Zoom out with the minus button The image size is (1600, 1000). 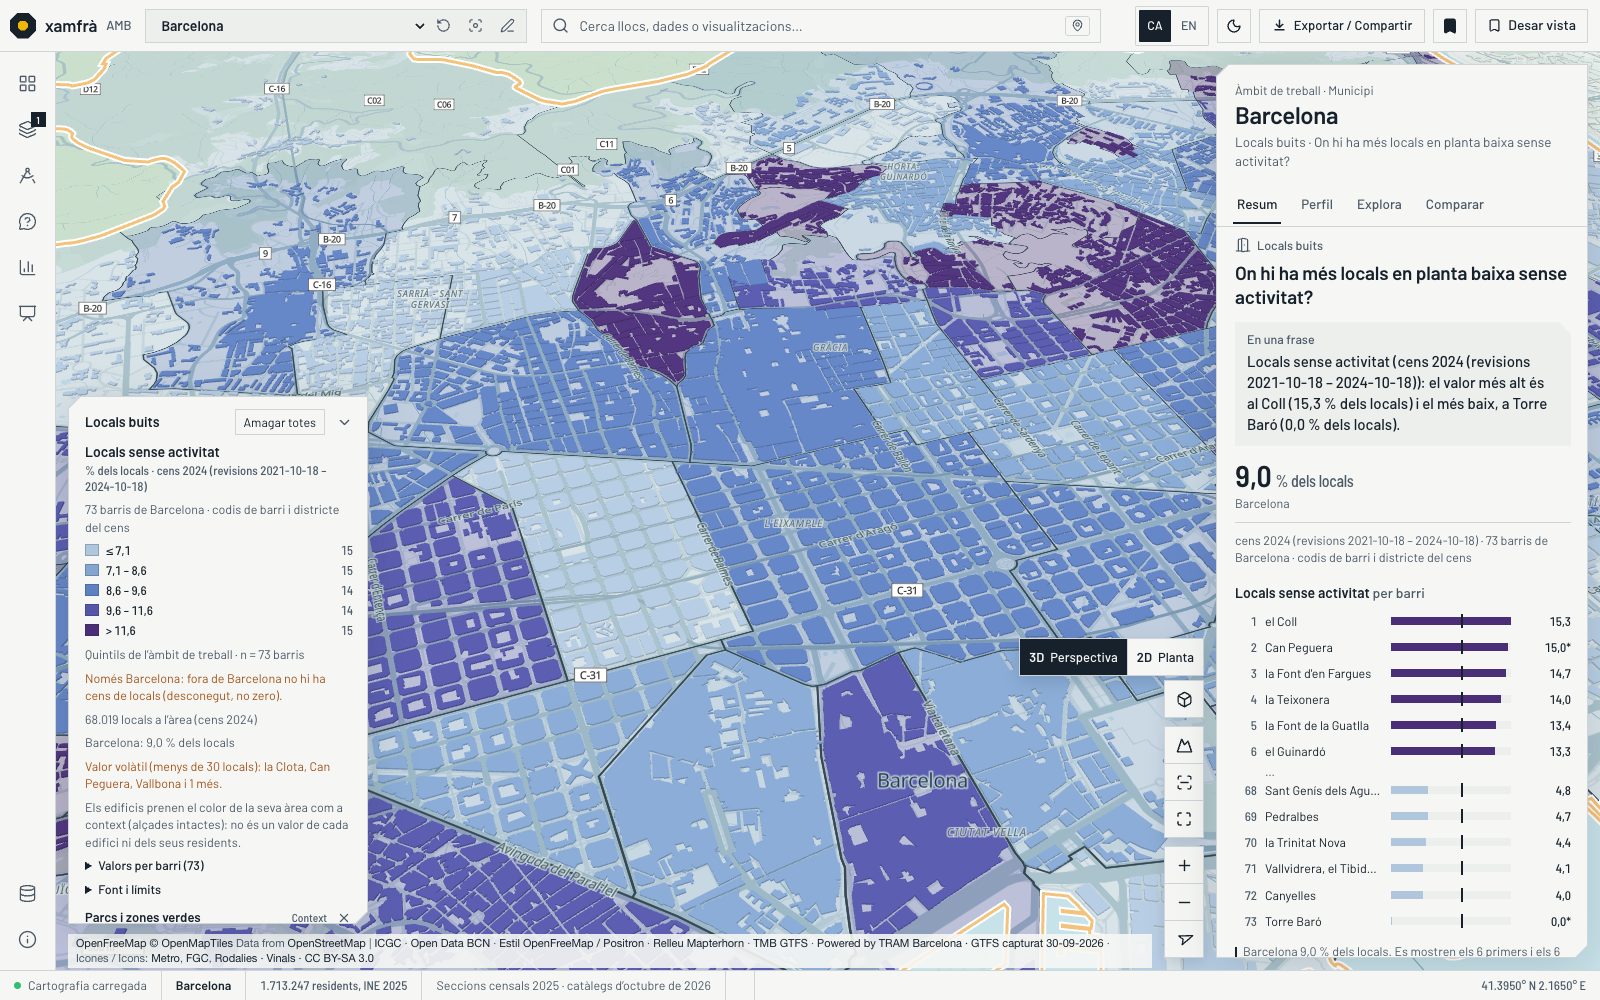tap(1184, 902)
